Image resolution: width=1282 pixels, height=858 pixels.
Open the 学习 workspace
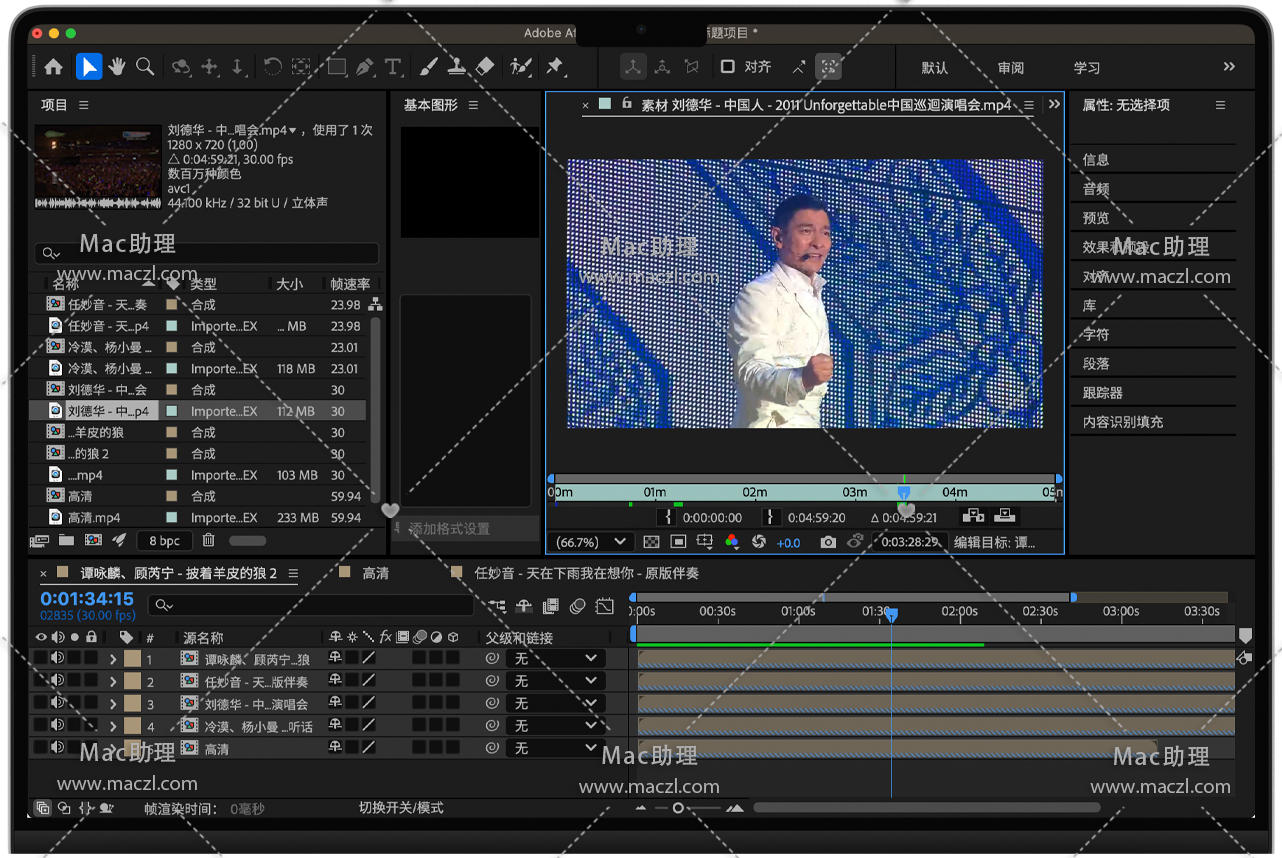tap(1086, 68)
